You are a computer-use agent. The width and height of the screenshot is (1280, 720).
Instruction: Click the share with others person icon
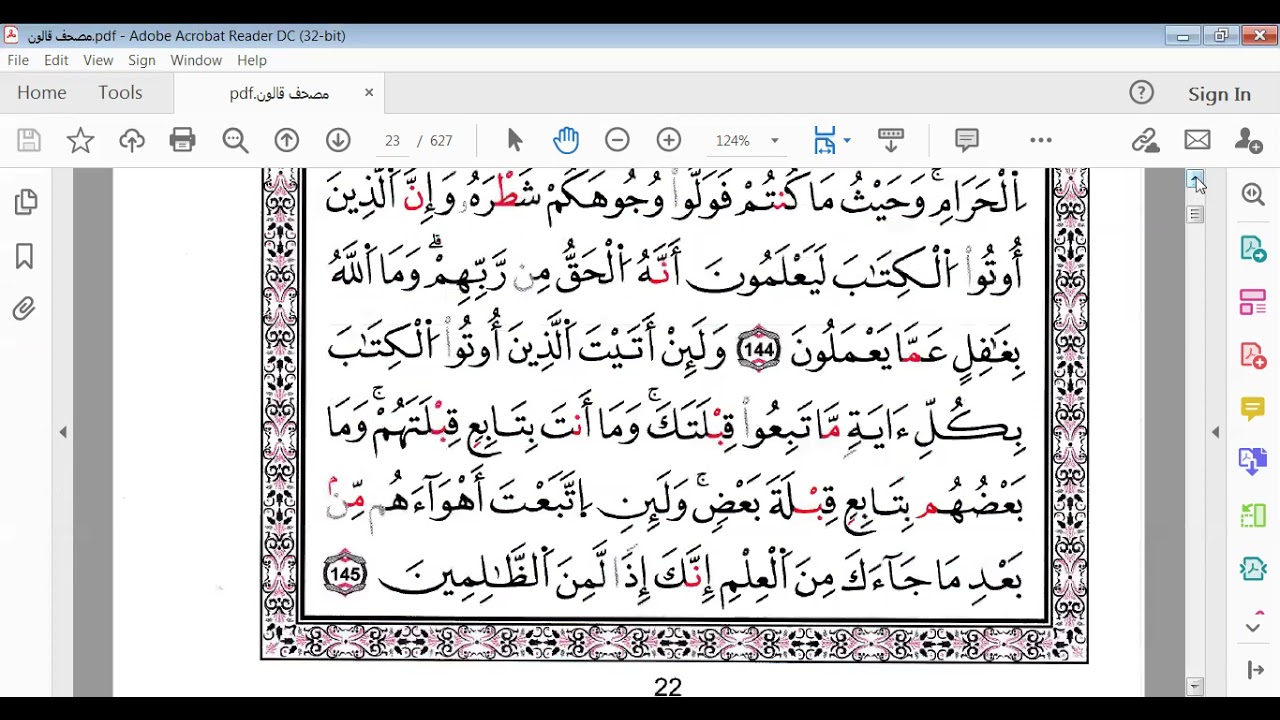pos(1248,140)
